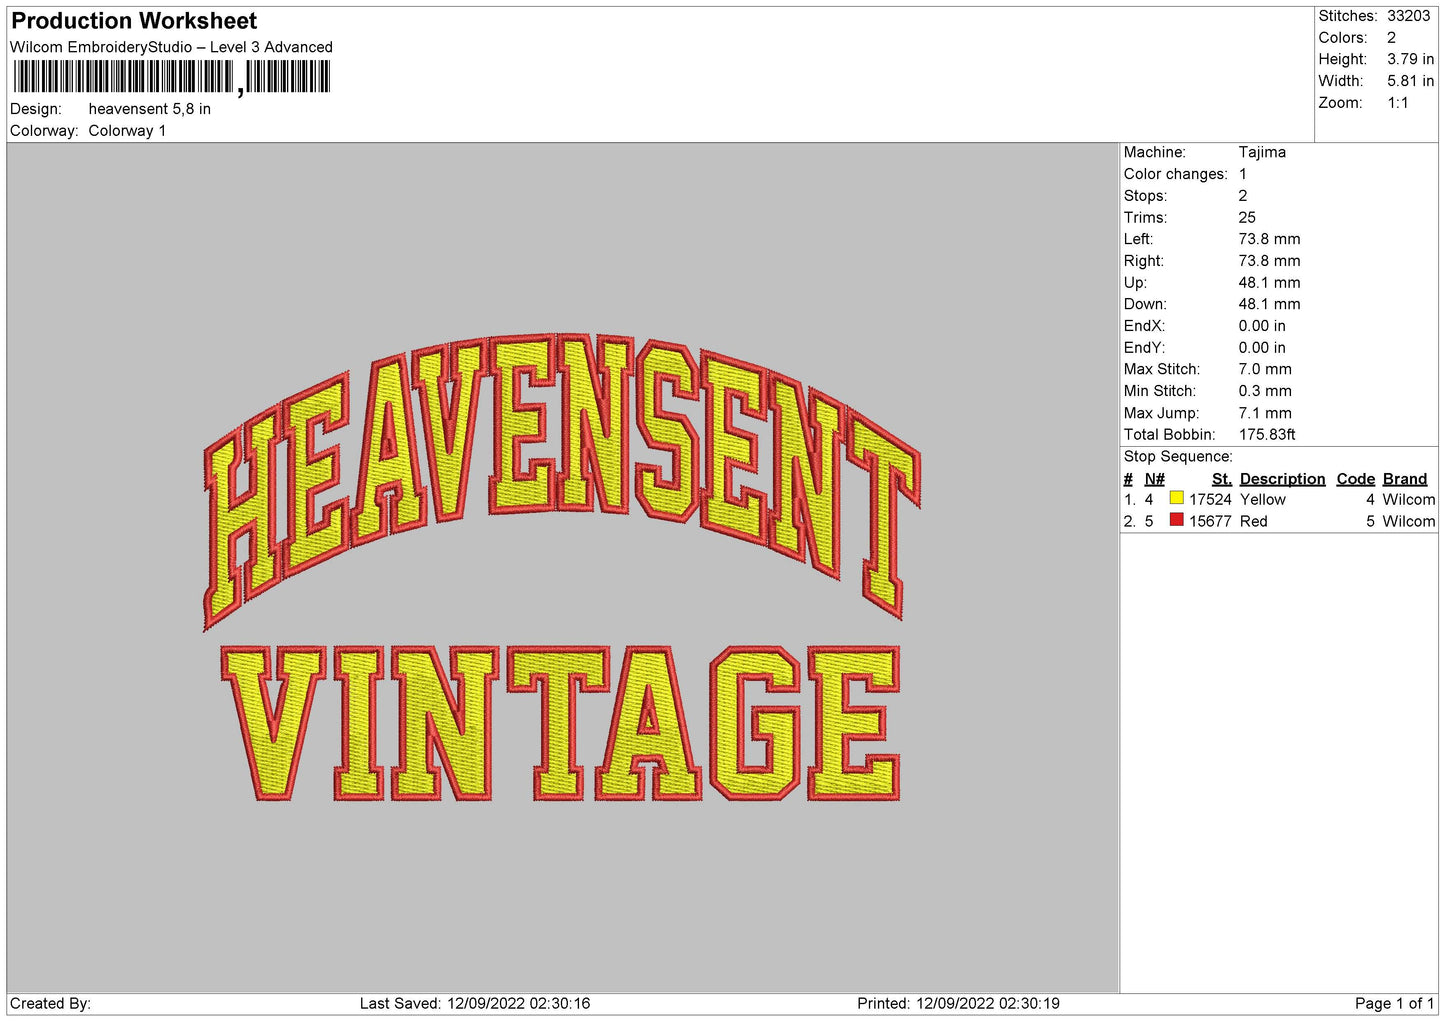This screenshot has height=1021, width=1445.
Task: Click the Description column header
Action: [x=1282, y=479]
